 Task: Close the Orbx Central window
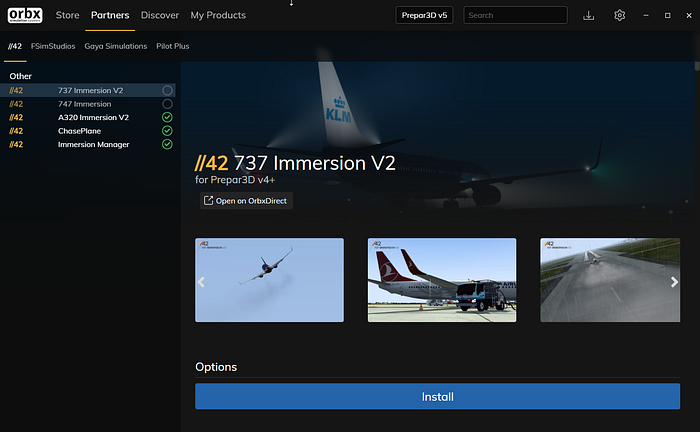(x=689, y=15)
